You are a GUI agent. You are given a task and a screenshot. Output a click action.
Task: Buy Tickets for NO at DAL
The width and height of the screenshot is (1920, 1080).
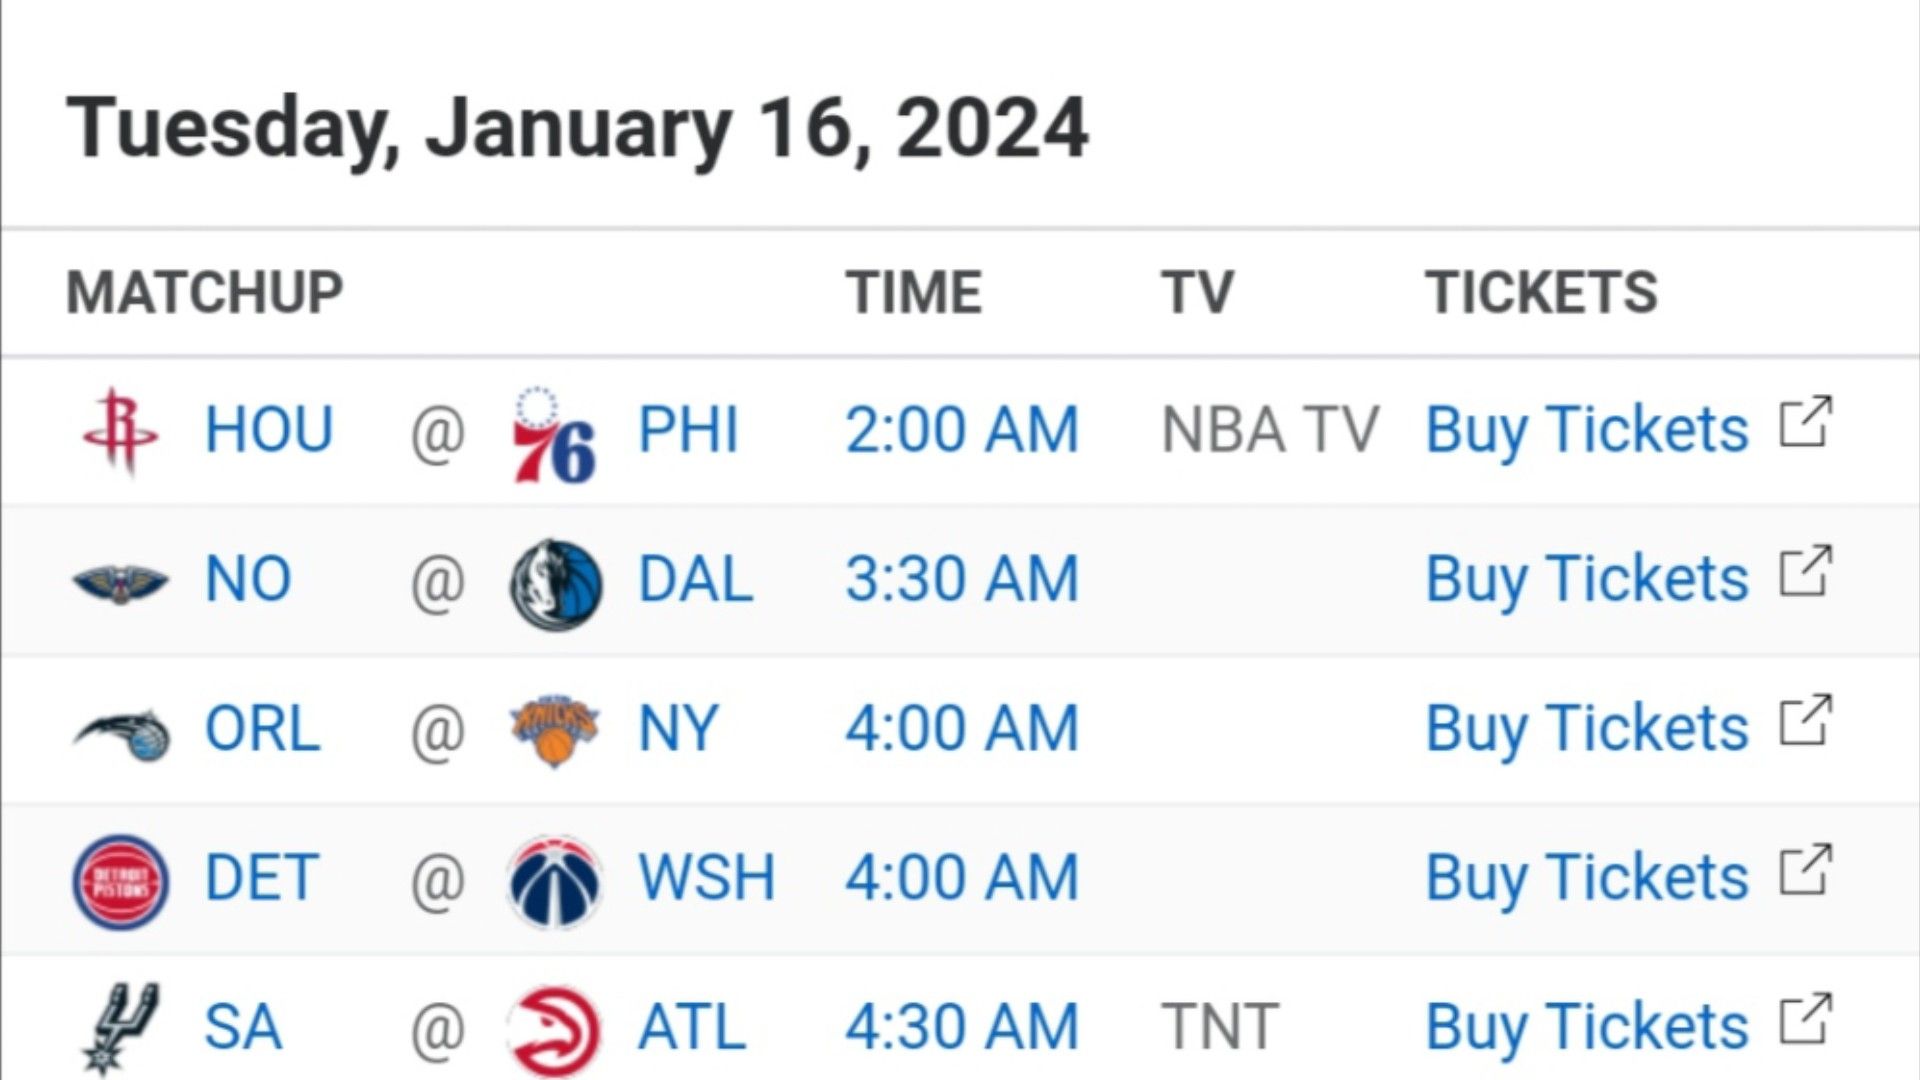point(1587,579)
